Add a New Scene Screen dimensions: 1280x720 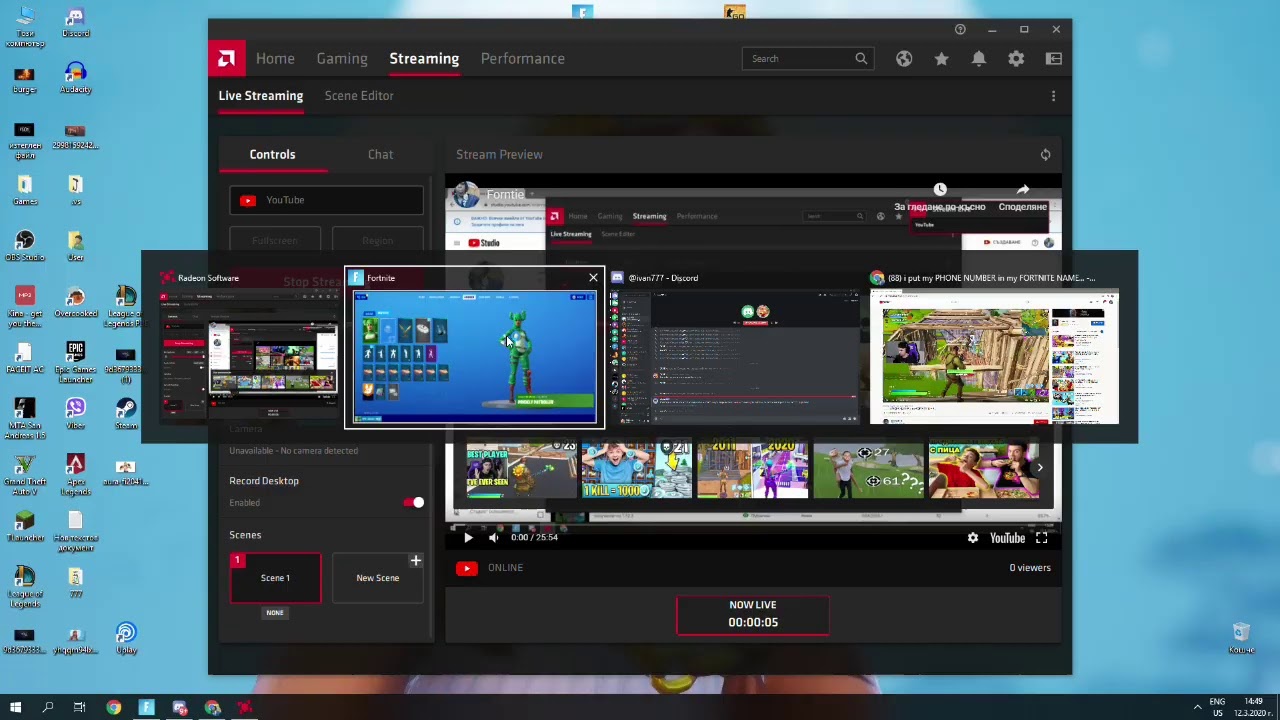(377, 578)
